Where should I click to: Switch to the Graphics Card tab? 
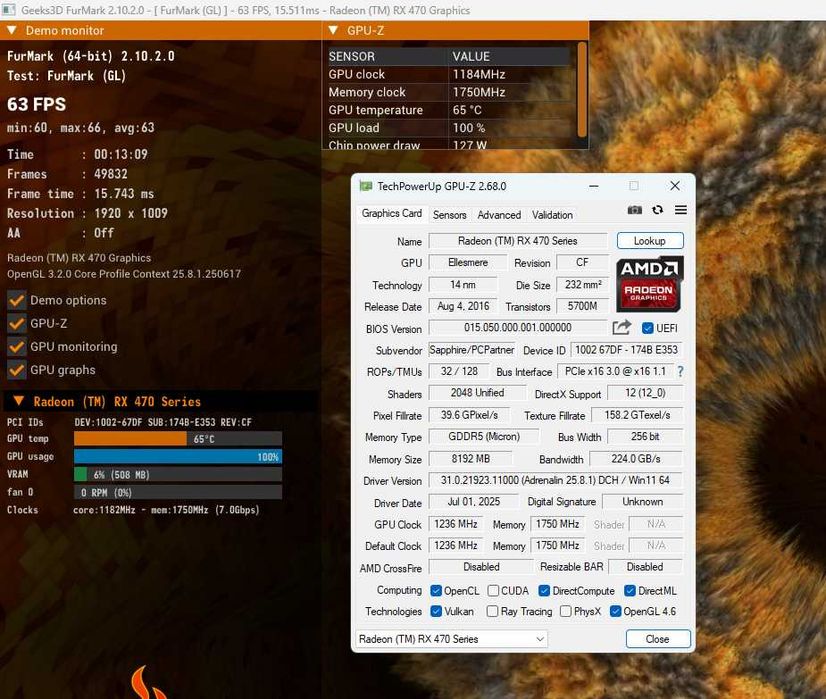coord(391,213)
